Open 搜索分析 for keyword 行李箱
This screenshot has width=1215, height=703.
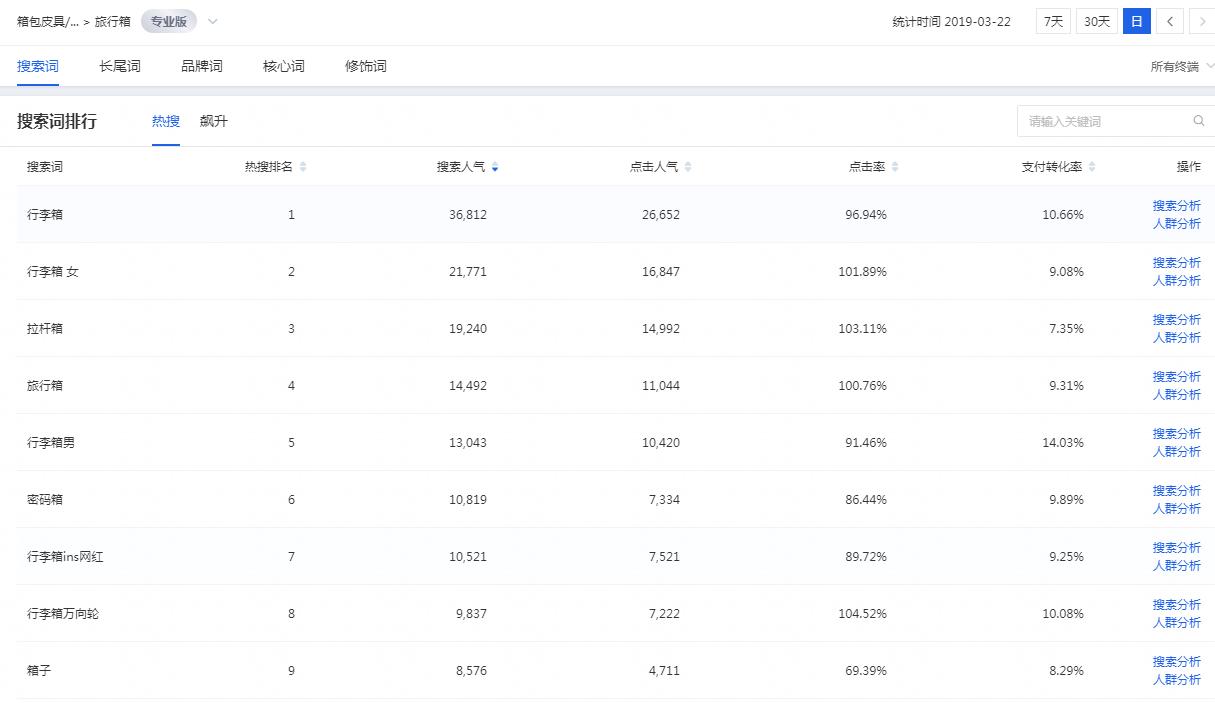1177,205
